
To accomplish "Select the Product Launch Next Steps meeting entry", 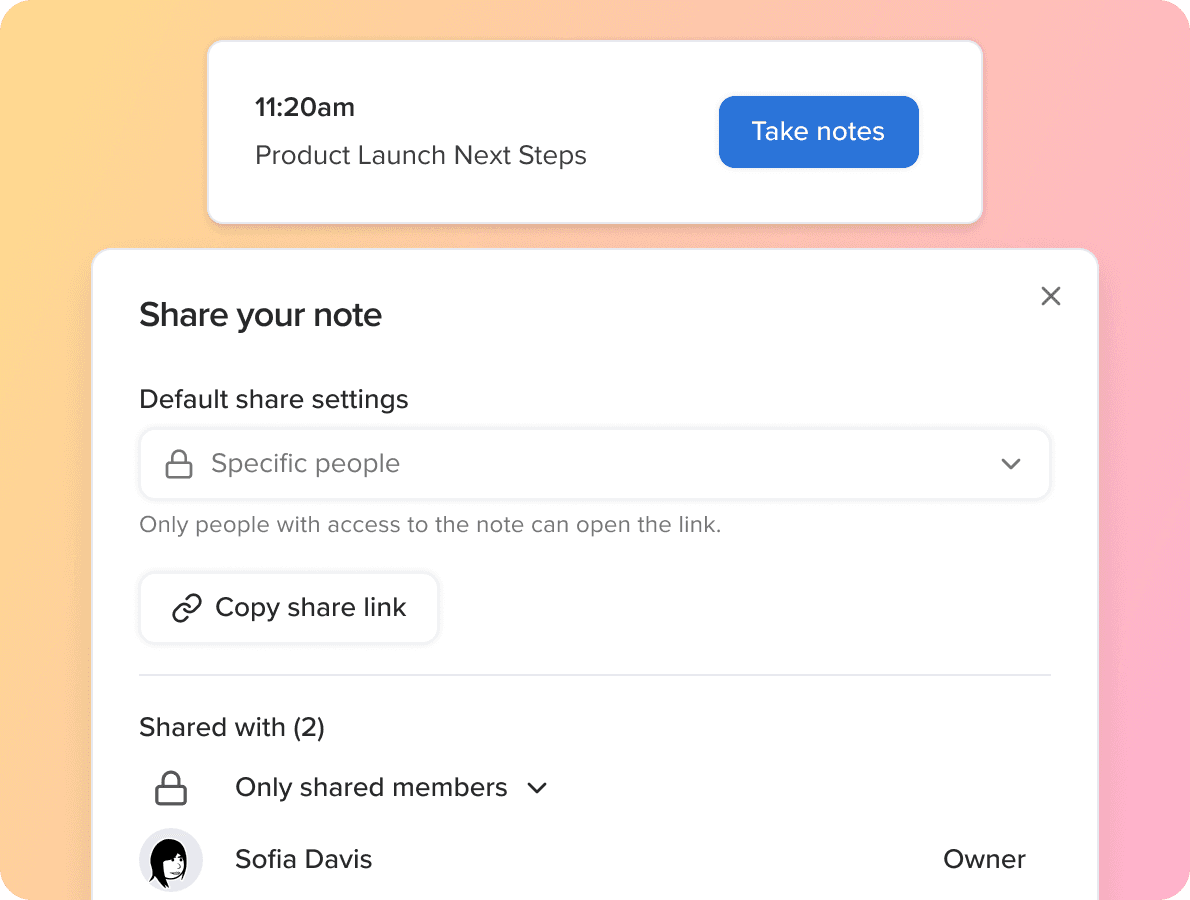I will pos(421,155).
